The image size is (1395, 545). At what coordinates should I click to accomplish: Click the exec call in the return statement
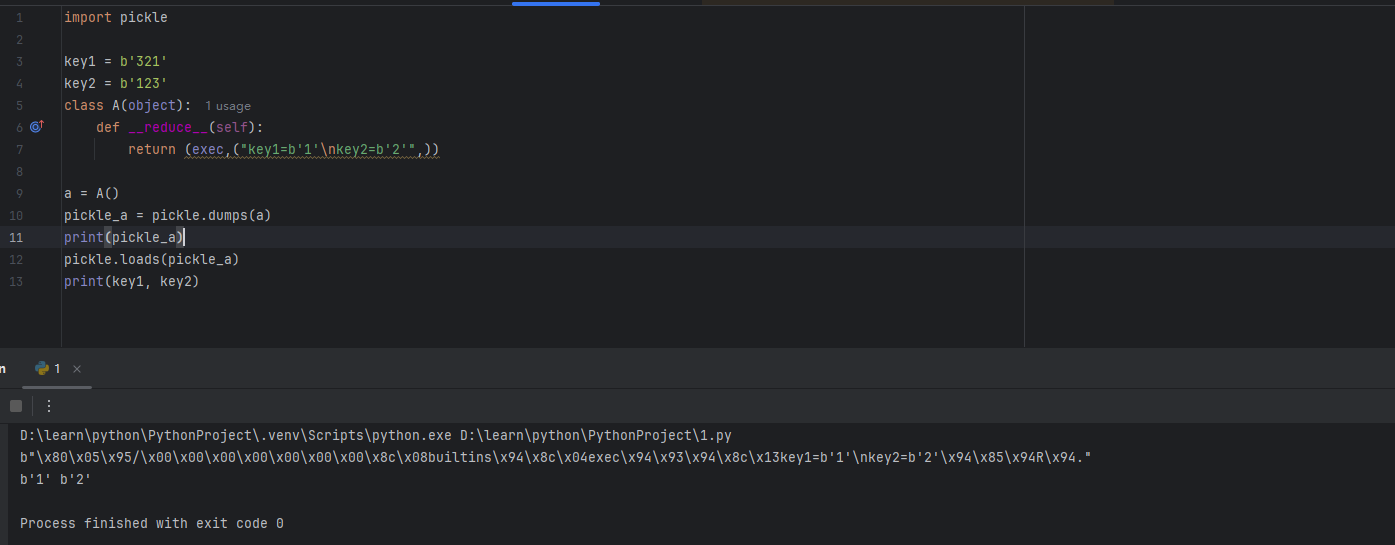[208, 150]
